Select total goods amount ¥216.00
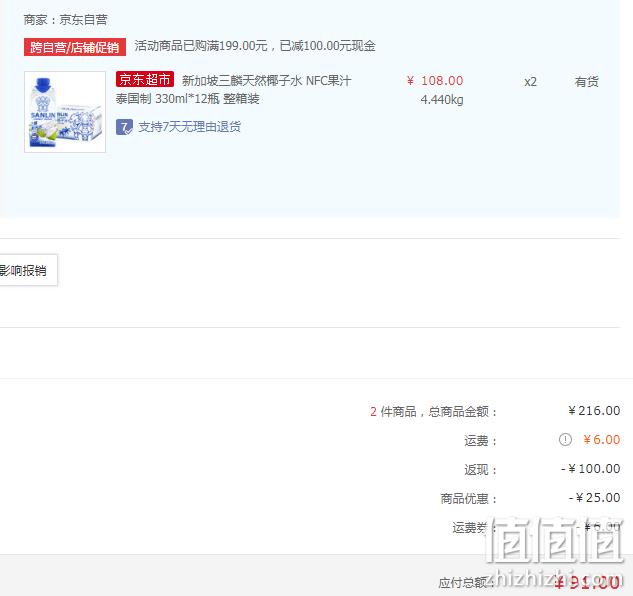Viewport: 633px width, 596px height. [x=594, y=411]
